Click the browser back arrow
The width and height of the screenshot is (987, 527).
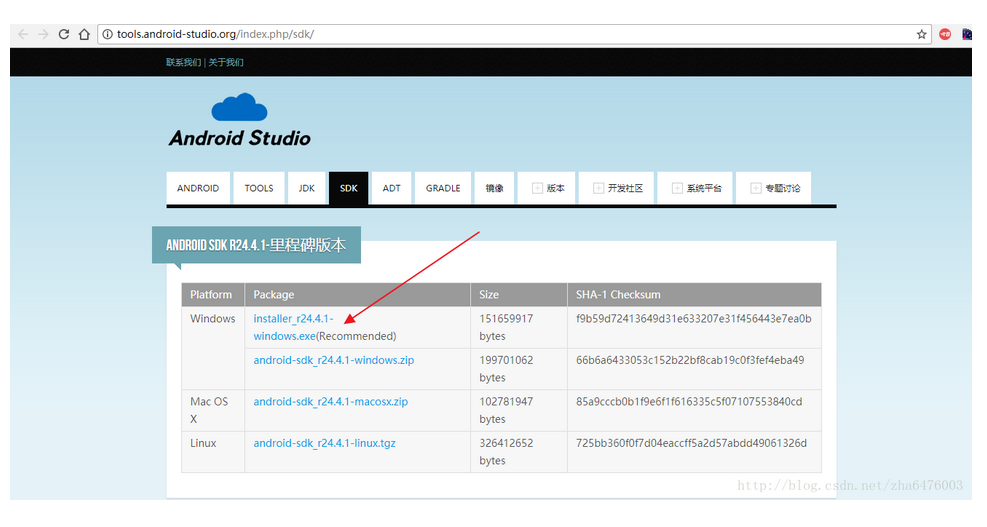click(x=23, y=34)
